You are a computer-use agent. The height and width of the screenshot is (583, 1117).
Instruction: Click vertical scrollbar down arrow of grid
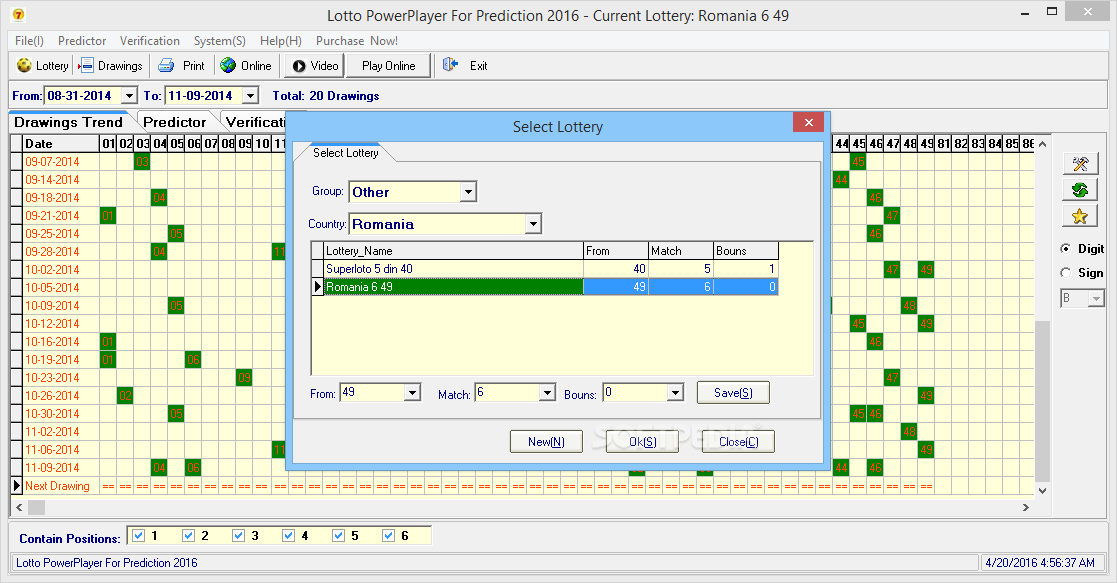(1042, 490)
